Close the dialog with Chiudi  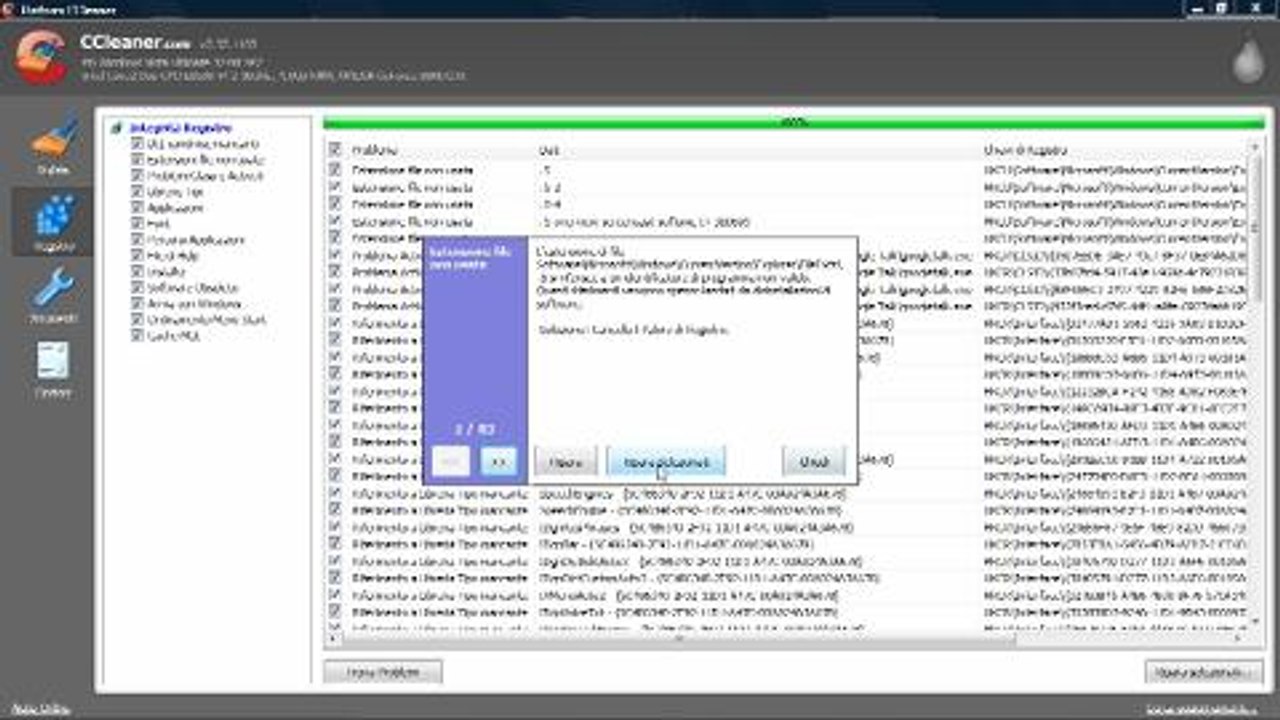click(814, 461)
